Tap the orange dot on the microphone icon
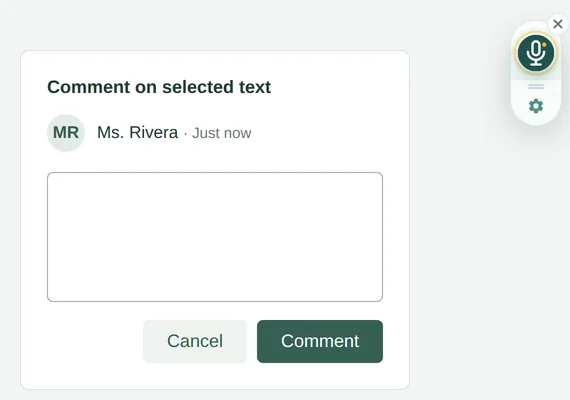Viewport: 570px width, 400px height. click(x=544, y=45)
